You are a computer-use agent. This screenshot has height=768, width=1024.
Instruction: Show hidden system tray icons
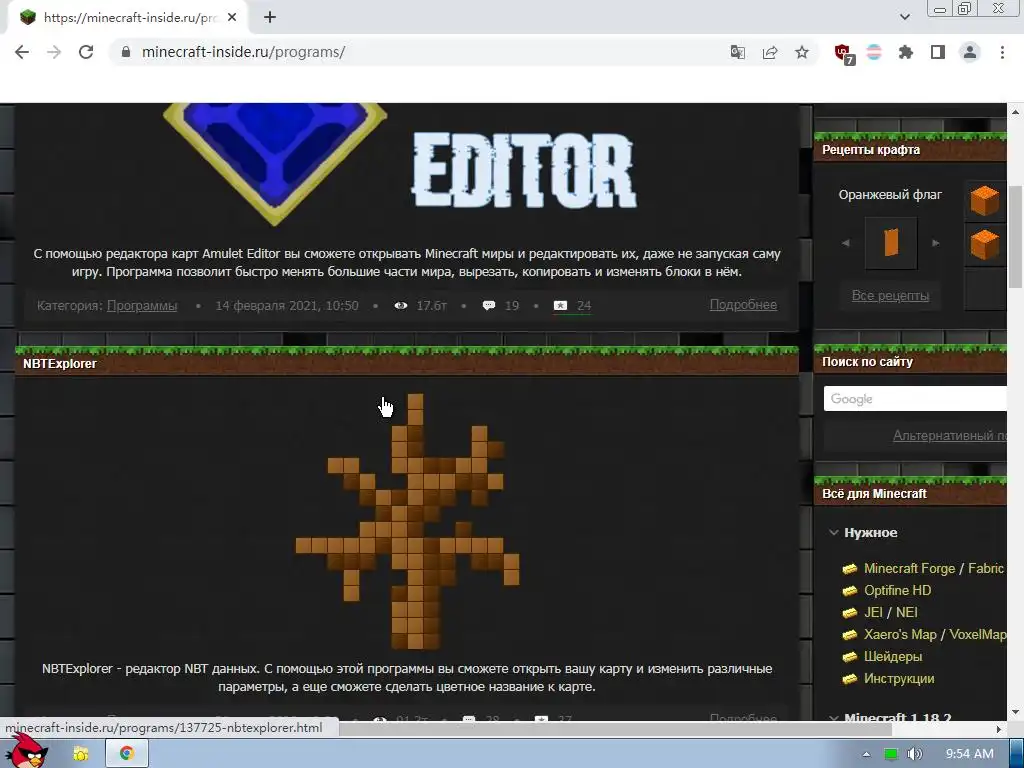click(866, 754)
